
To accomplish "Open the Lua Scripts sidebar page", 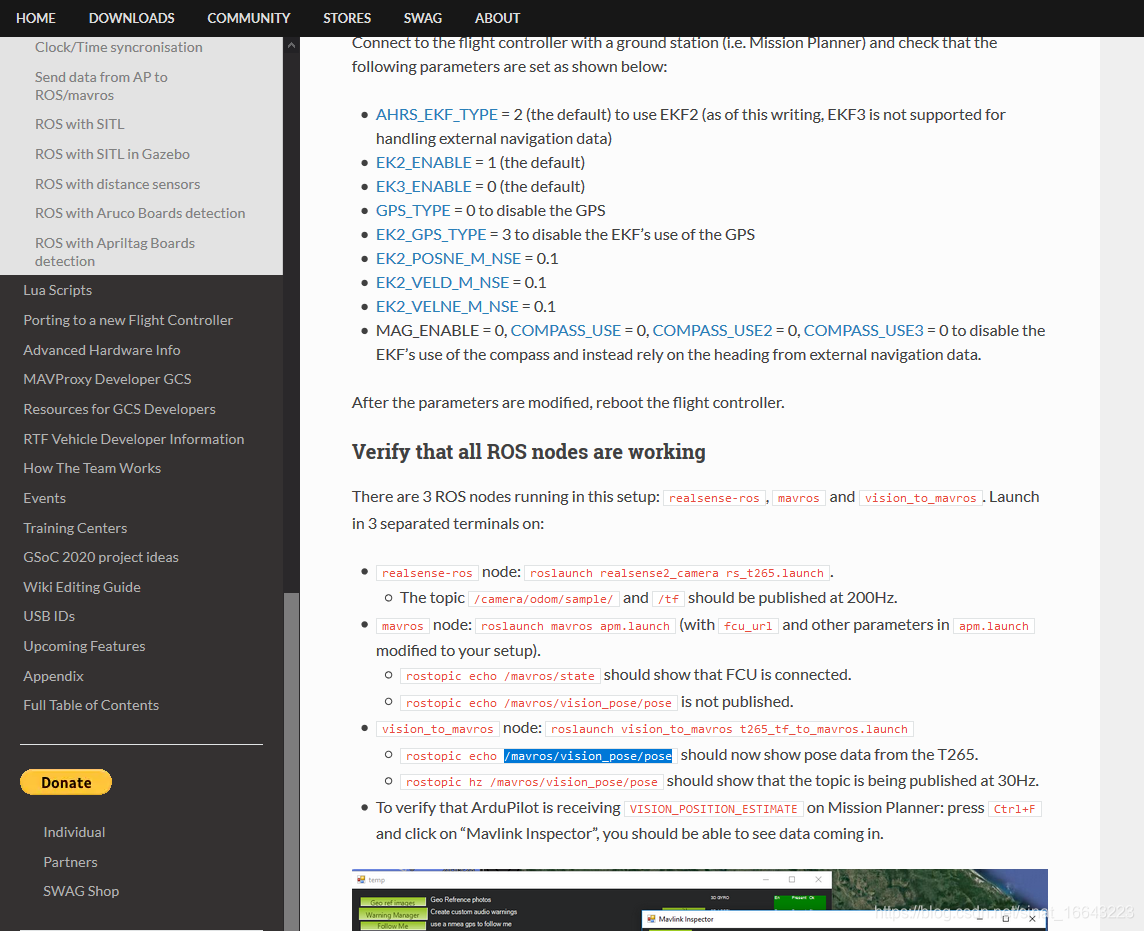I will tap(58, 290).
